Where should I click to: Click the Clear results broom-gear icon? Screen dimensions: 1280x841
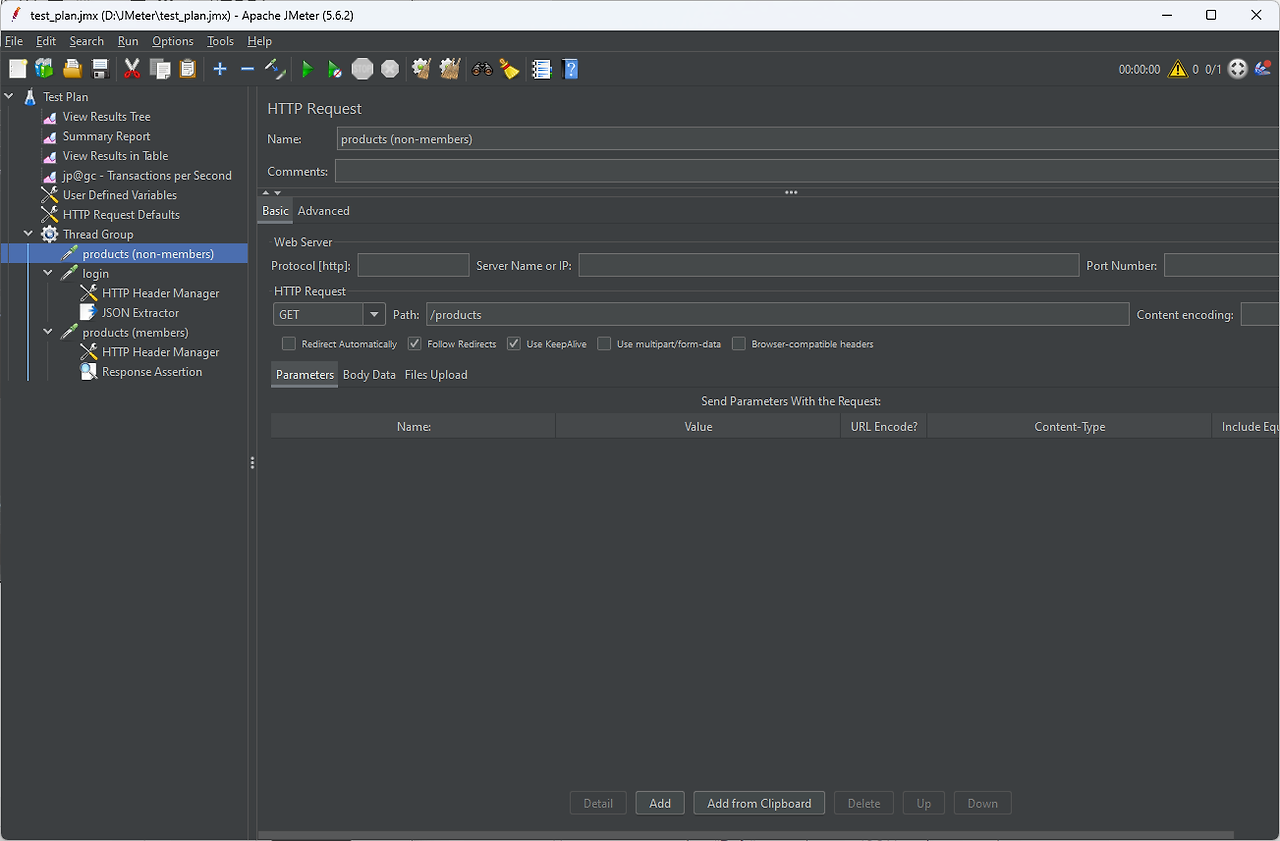click(422, 69)
